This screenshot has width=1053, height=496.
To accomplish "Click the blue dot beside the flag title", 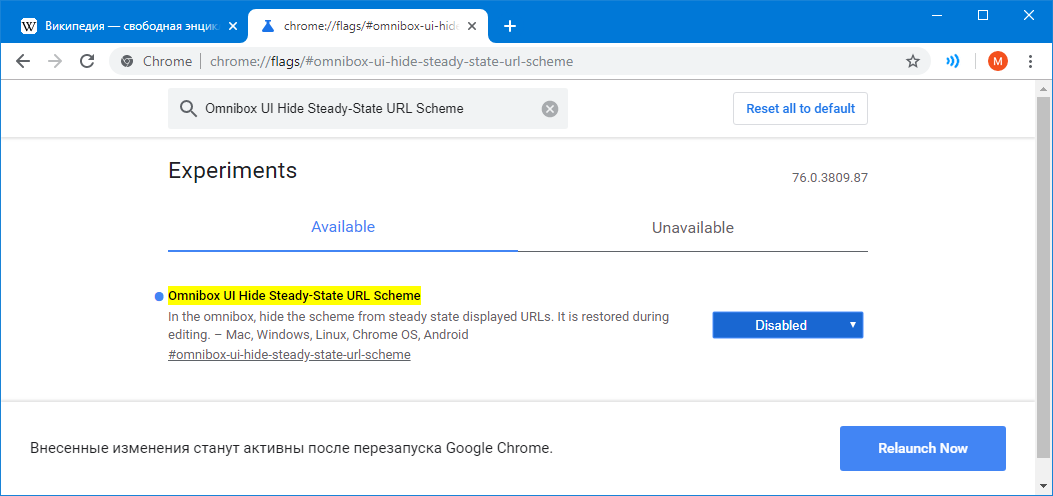I will [159, 296].
